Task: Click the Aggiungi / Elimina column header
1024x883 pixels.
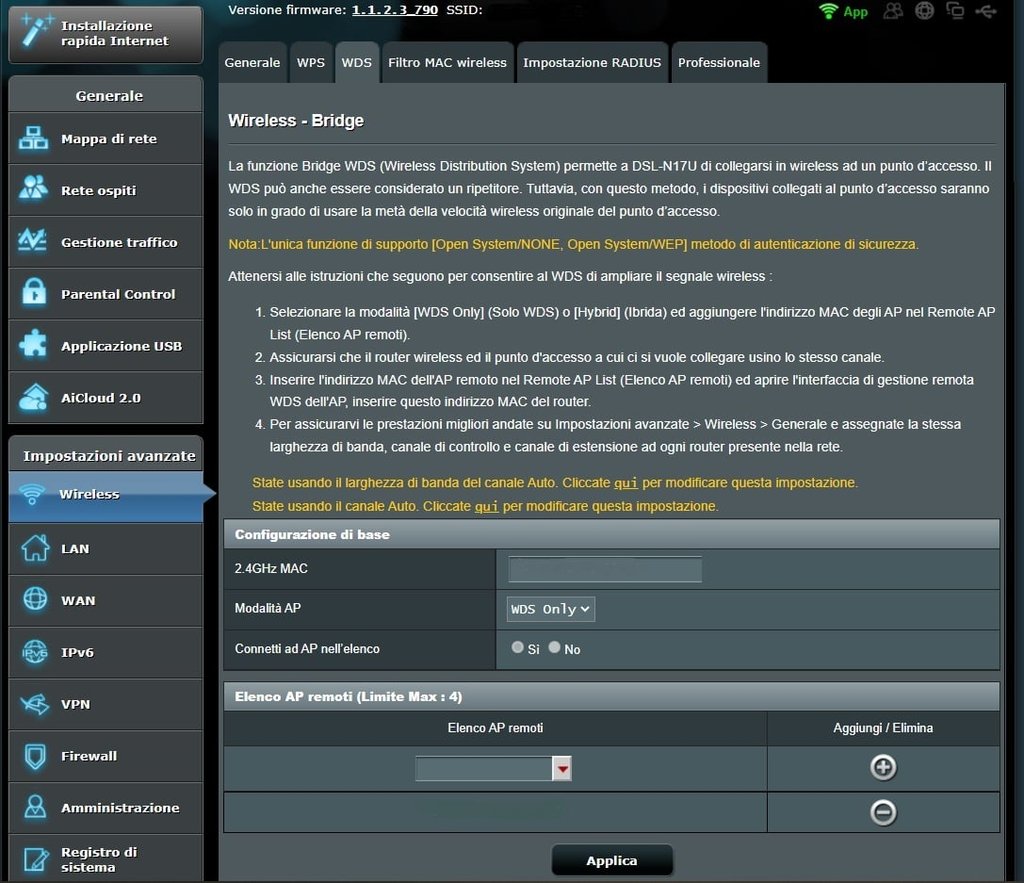Action: [883, 728]
